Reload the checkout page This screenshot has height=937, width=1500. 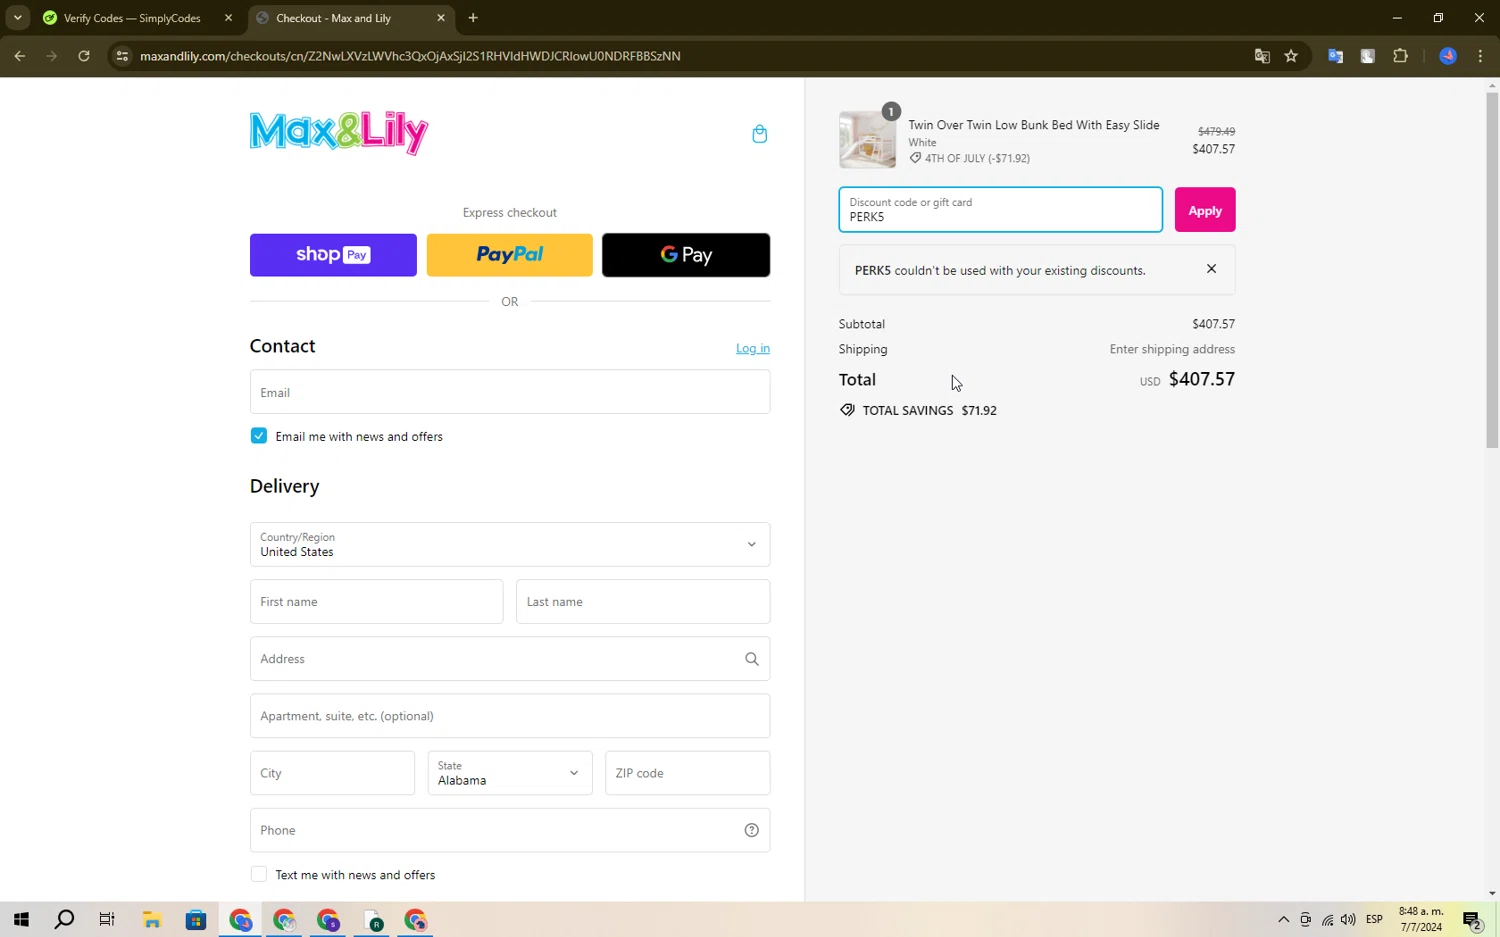tap(84, 56)
